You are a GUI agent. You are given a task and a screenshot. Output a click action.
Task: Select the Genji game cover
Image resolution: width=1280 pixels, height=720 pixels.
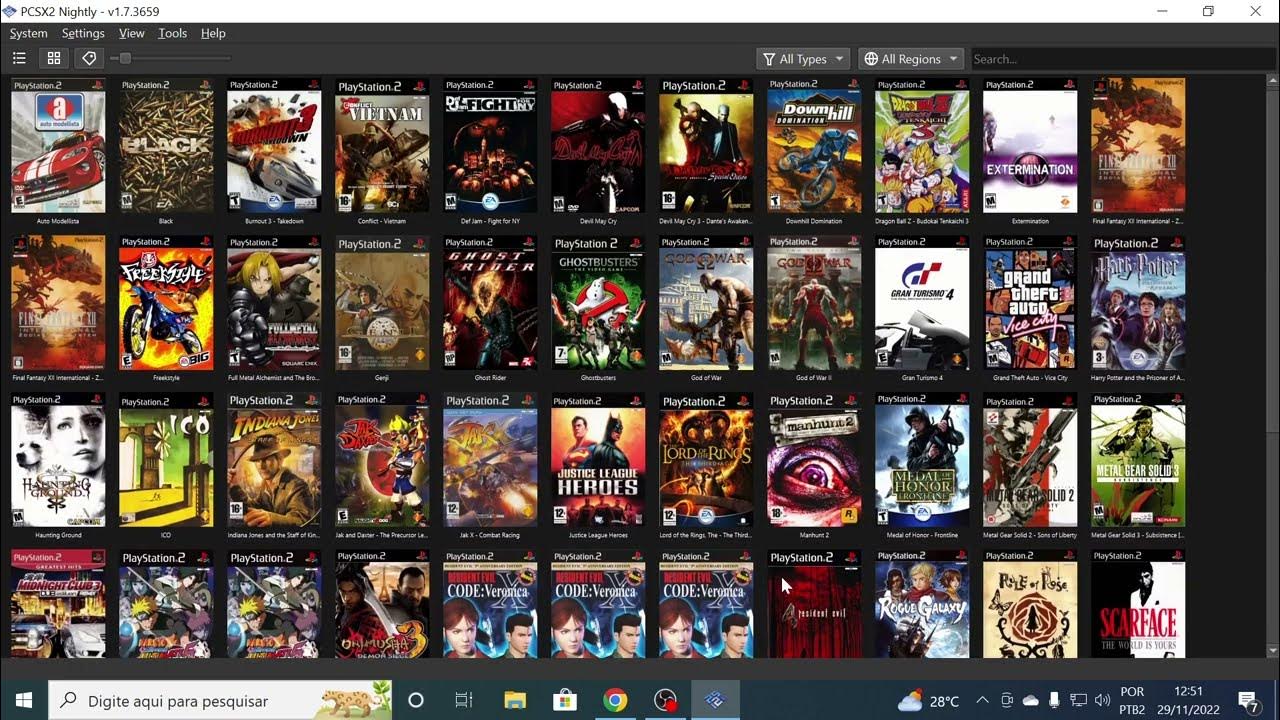click(382, 303)
